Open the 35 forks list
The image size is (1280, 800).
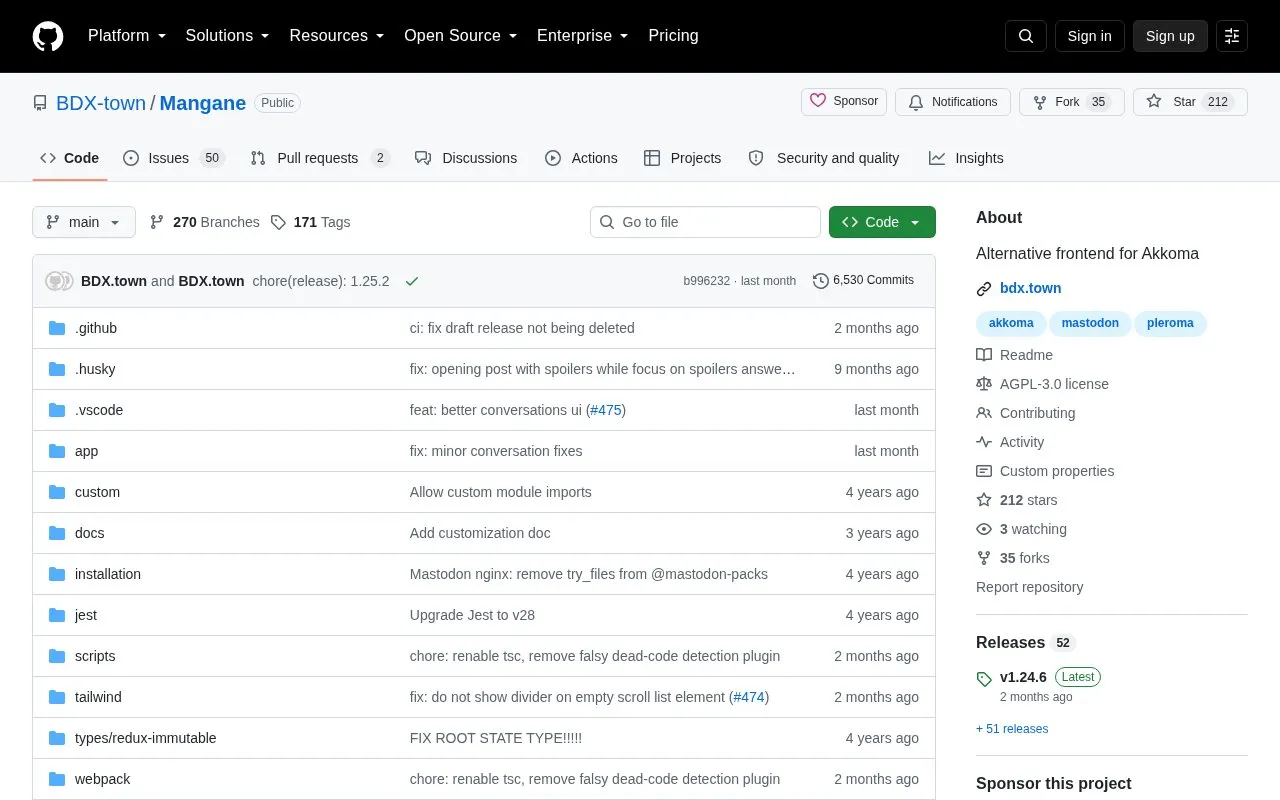point(1013,558)
